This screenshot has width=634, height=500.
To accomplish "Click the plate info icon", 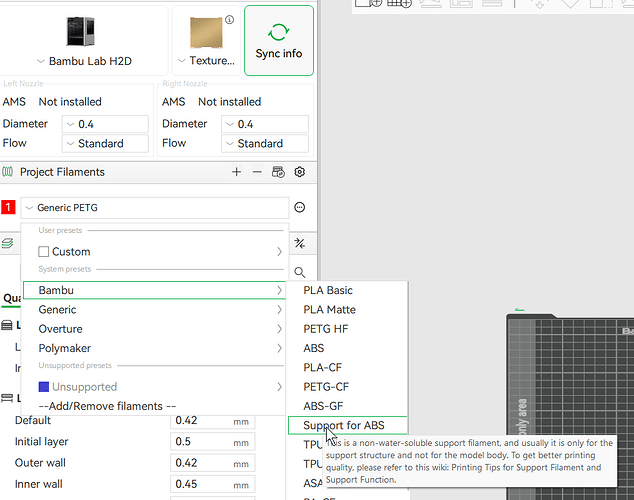I will tap(229, 19).
